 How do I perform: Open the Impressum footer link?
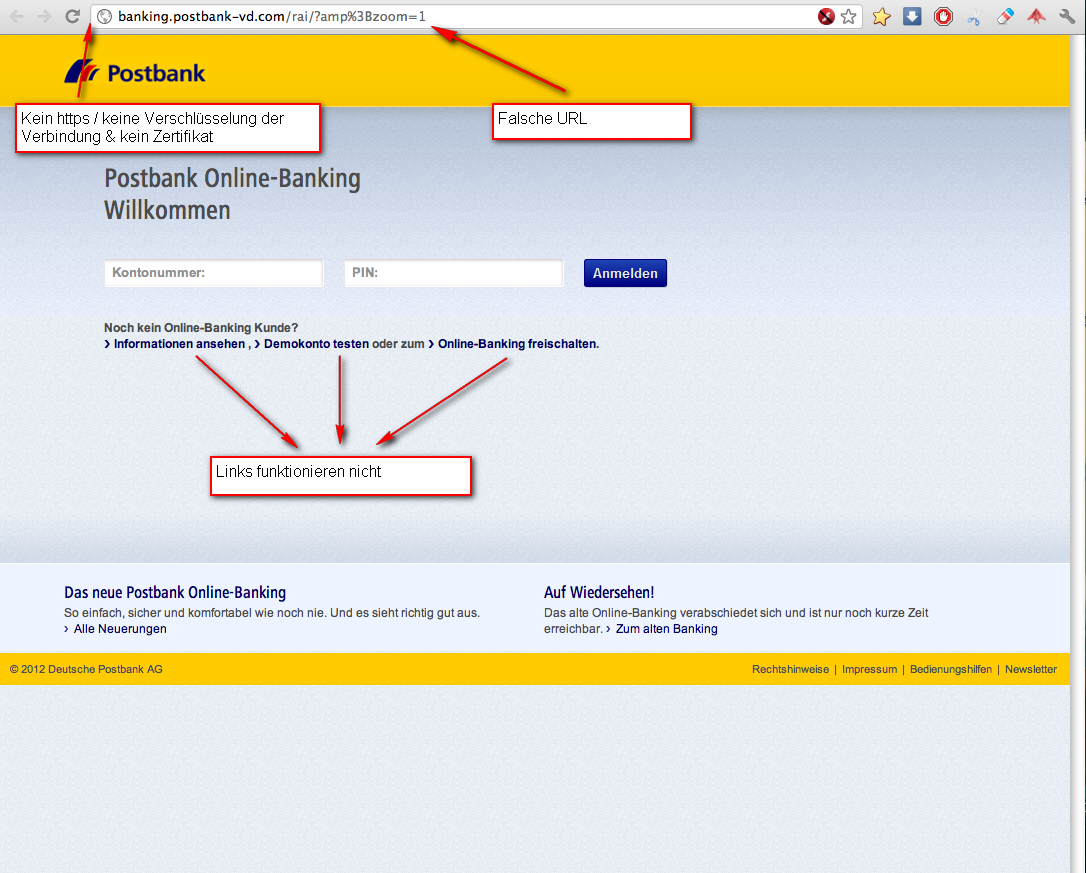pyautogui.click(x=869, y=669)
